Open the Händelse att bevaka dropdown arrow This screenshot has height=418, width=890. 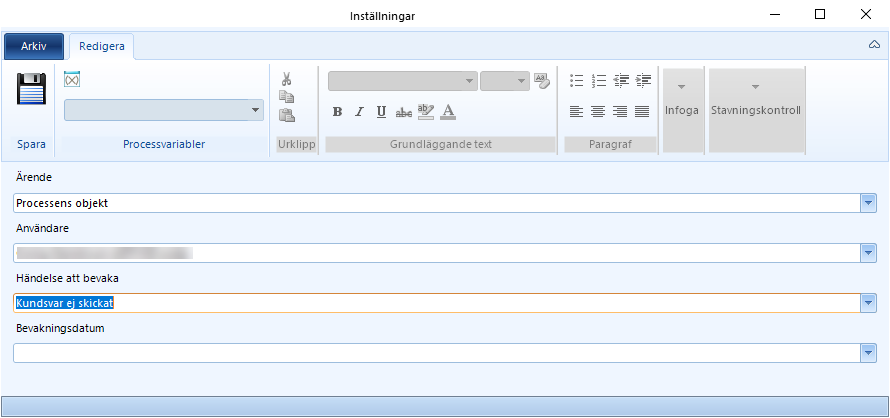tap(868, 303)
